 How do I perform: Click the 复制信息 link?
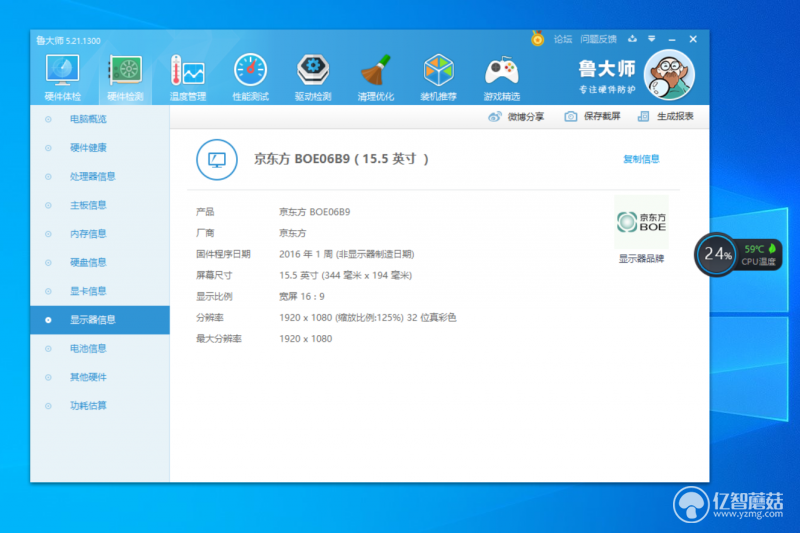[641, 159]
